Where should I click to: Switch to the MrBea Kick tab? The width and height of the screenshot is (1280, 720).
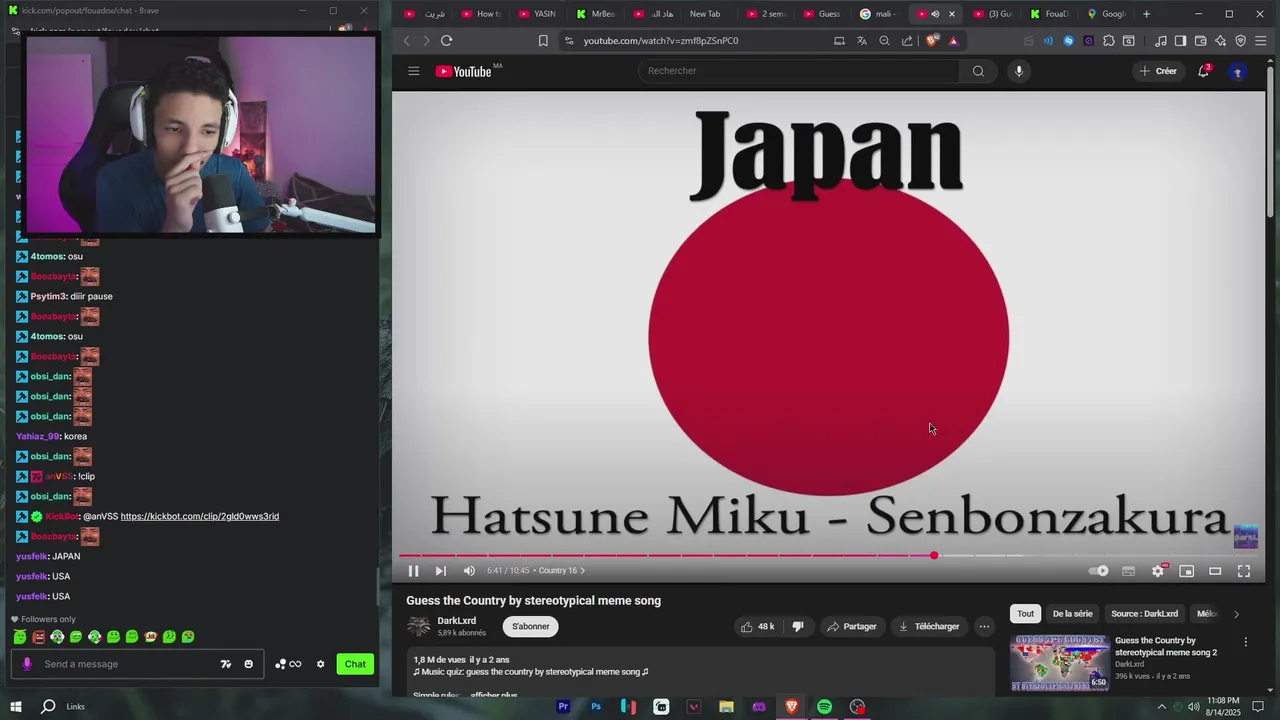594,14
